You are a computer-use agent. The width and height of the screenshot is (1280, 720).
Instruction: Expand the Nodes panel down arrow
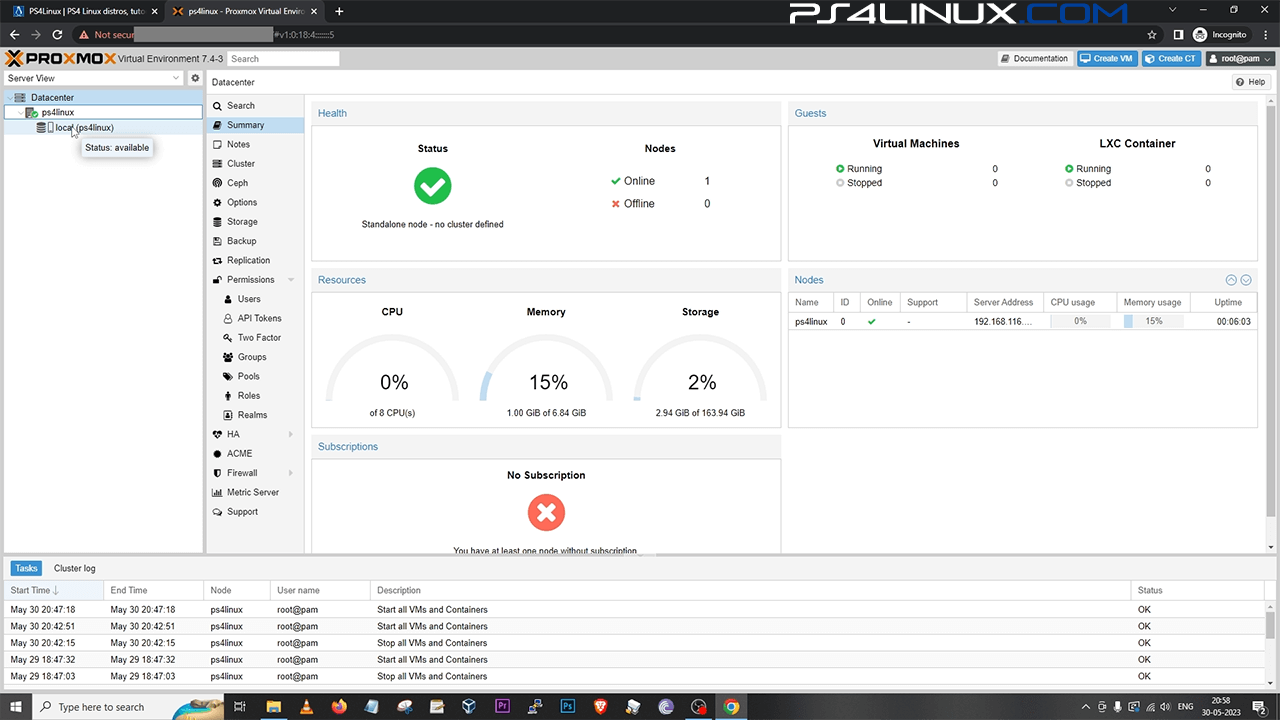click(x=1246, y=280)
